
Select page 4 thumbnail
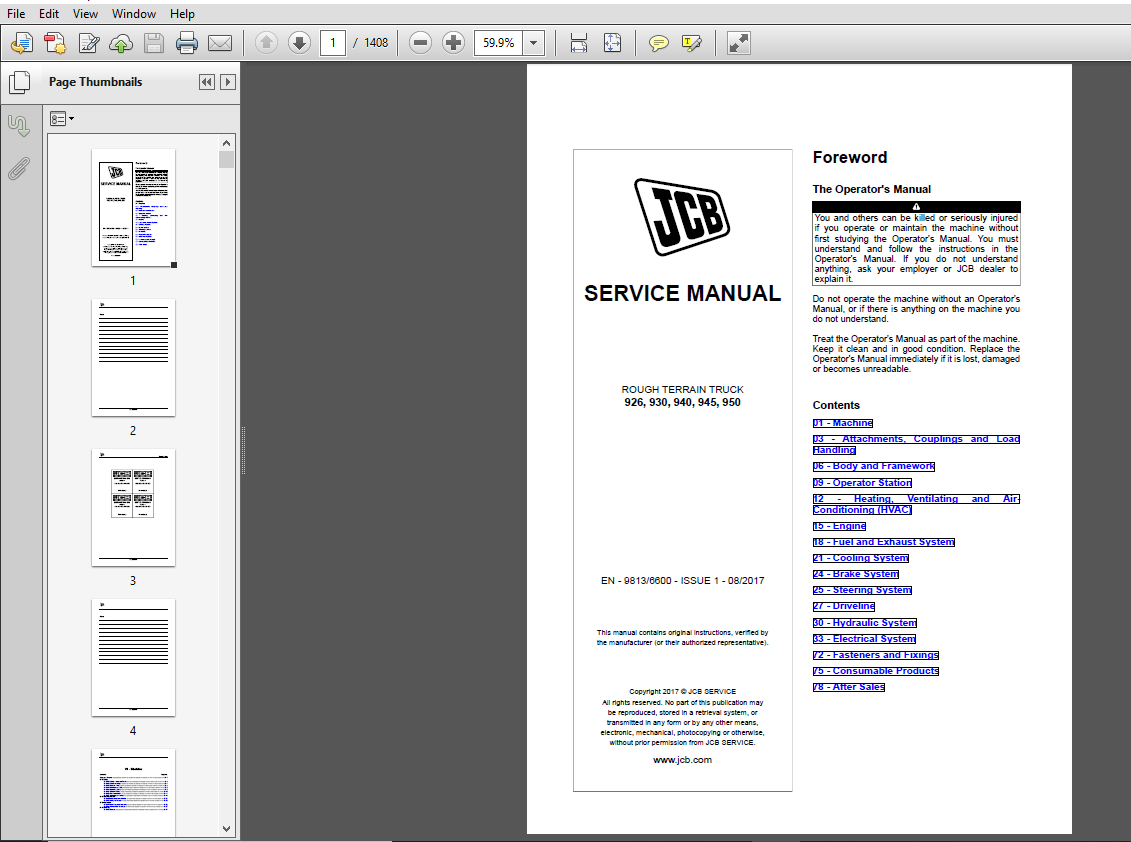tap(133, 658)
